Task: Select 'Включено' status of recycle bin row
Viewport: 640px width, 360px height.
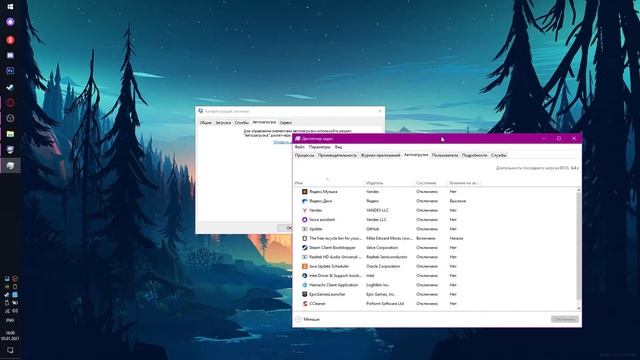Action: (426, 238)
